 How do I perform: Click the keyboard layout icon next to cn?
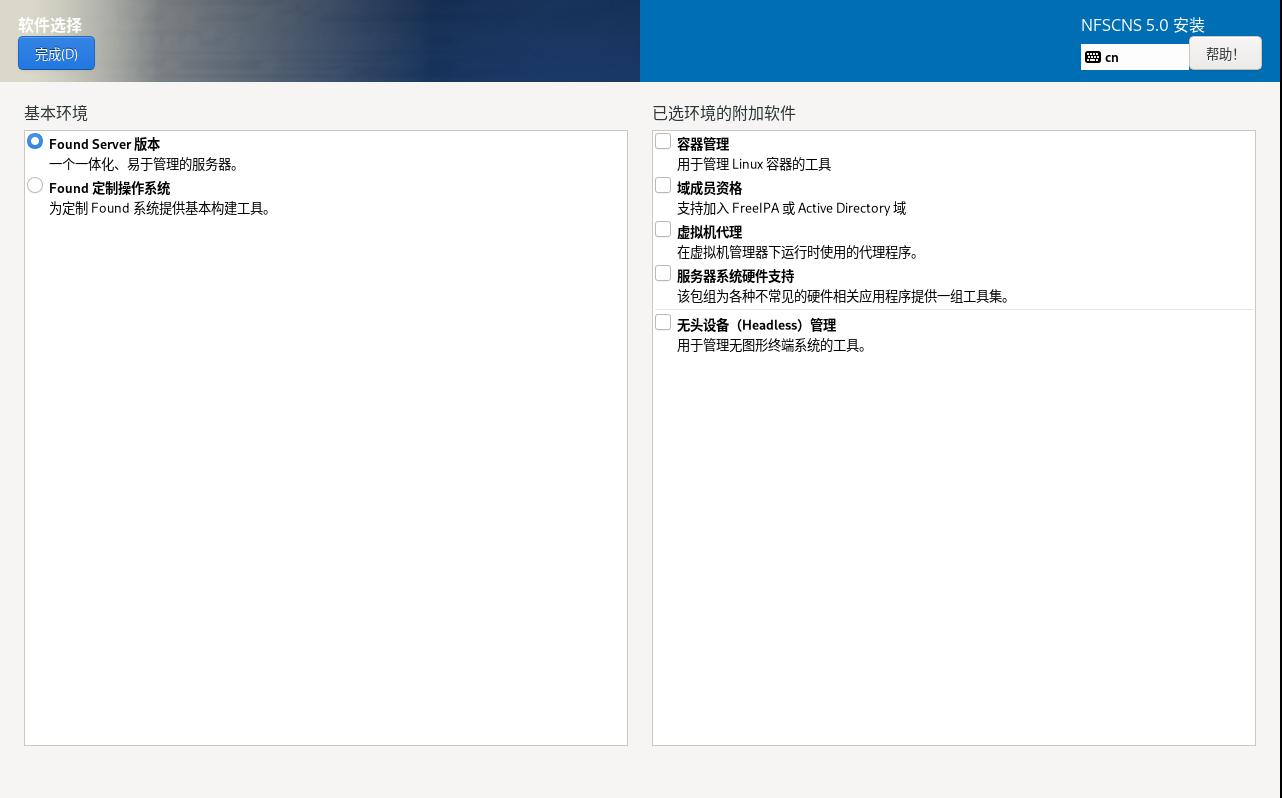(1093, 57)
